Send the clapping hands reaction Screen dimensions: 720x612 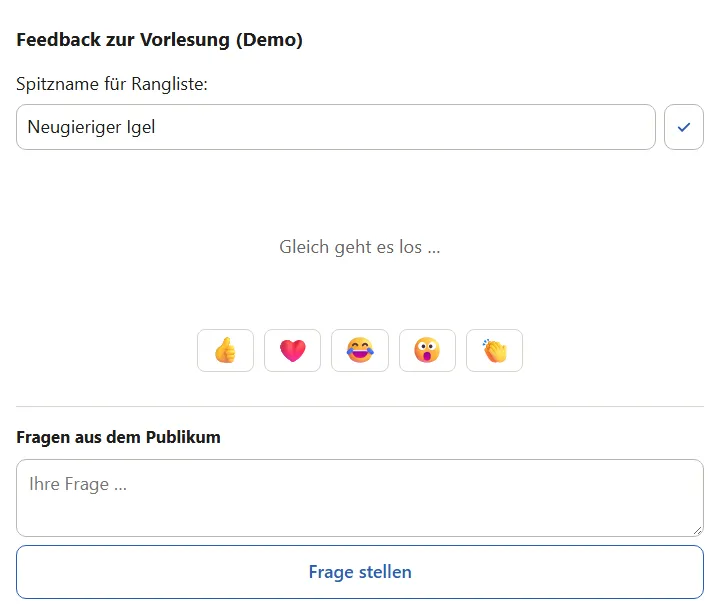[495, 350]
